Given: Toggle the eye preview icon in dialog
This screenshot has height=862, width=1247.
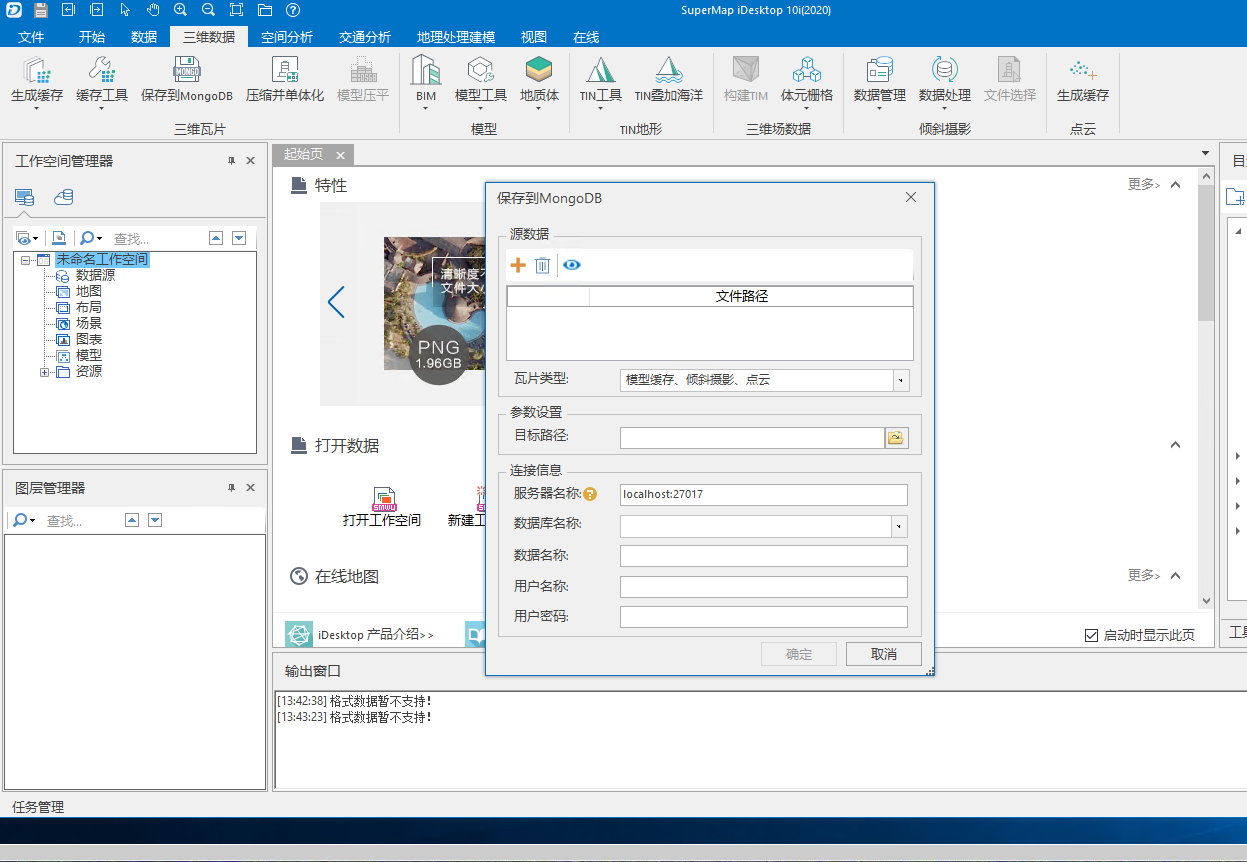Looking at the screenshot, I should tap(572, 265).
